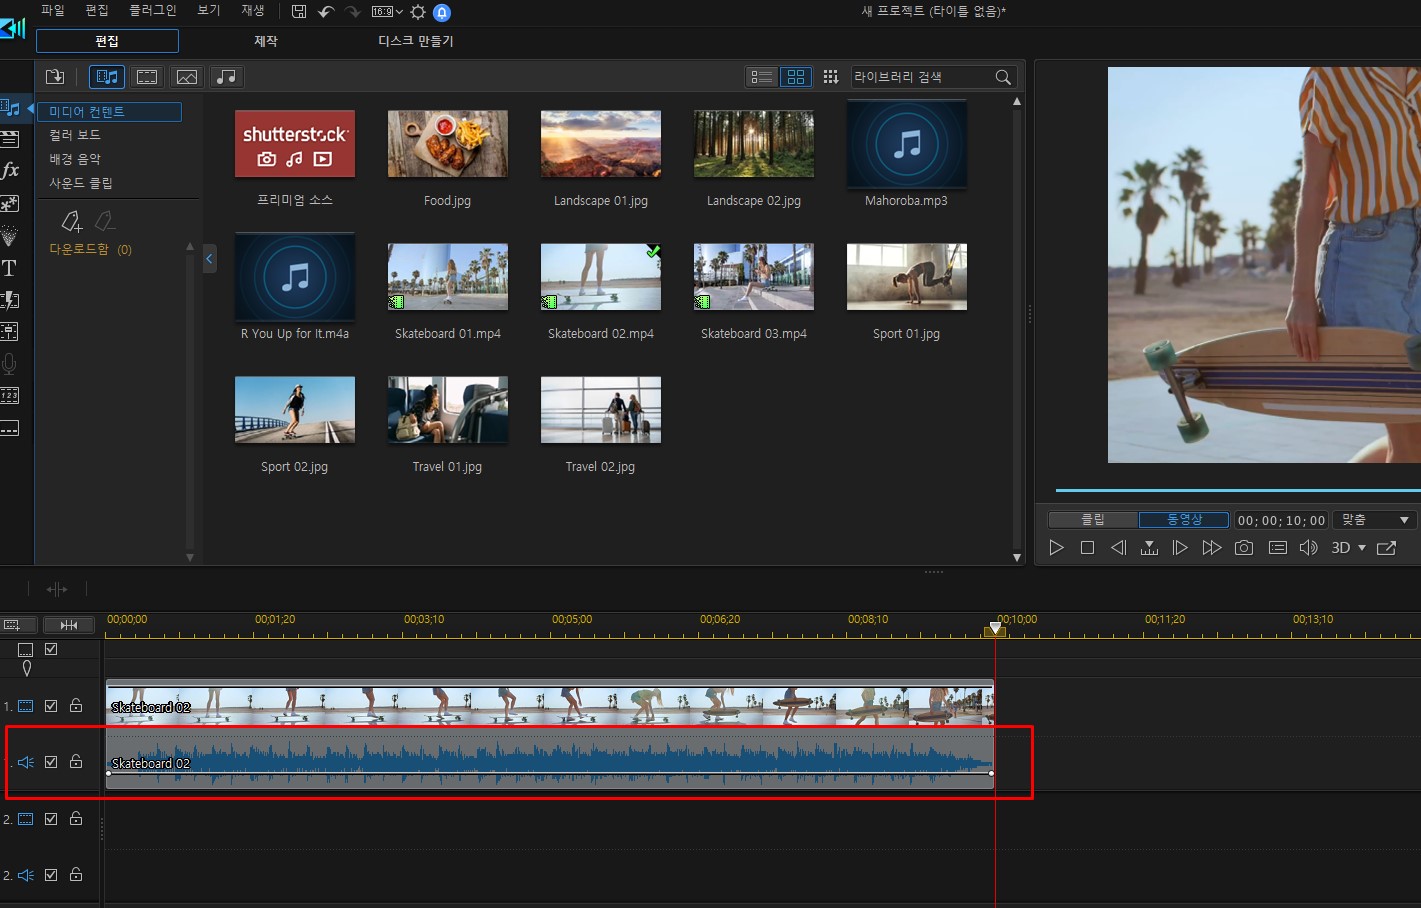Image resolution: width=1421 pixels, height=908 pixels.
Task: Filter library to show only images
Action: tap(187, 77)
